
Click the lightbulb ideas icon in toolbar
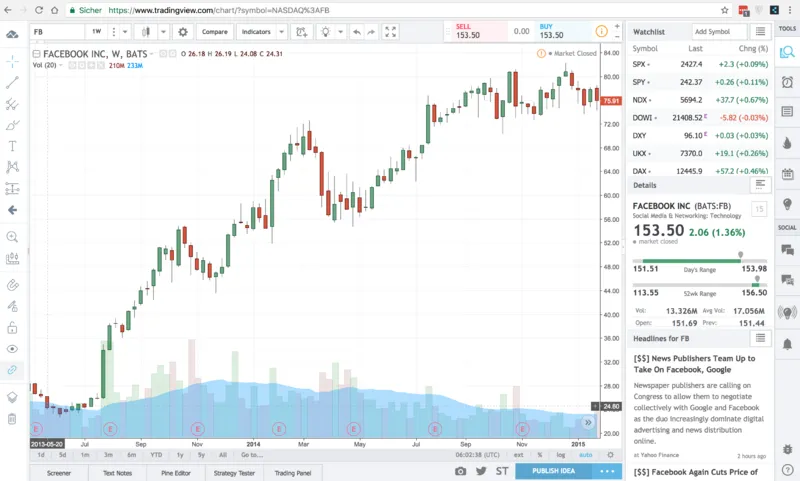(x=326, y=32)
